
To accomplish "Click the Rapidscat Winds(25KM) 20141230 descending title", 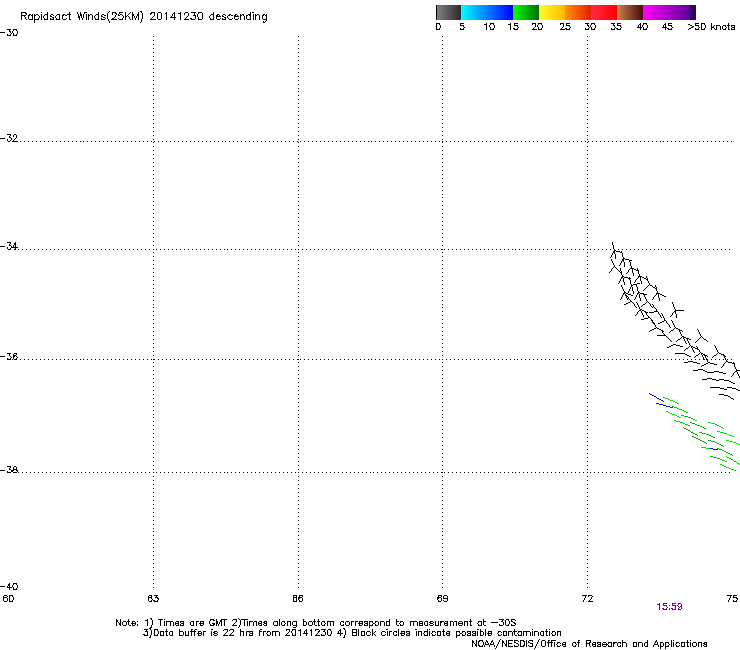I will [143, 17].
